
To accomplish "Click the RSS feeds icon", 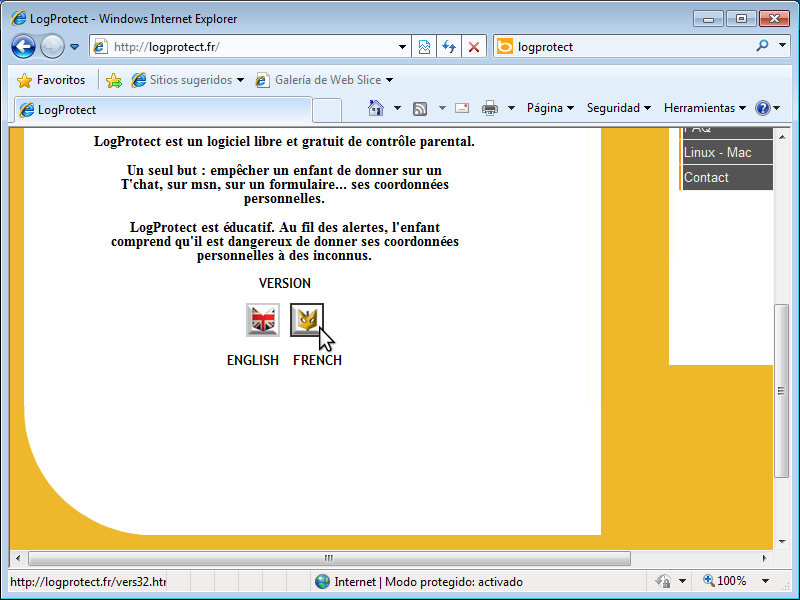I will click(x=420, y=108).
